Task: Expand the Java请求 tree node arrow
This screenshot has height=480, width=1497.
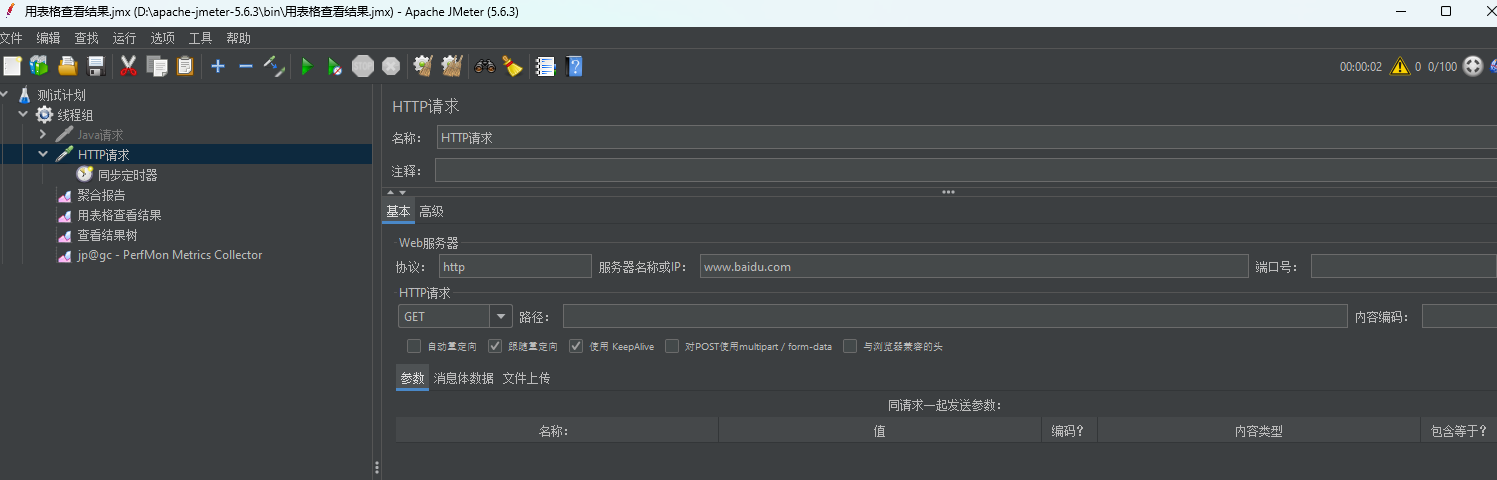Action: 43,135
